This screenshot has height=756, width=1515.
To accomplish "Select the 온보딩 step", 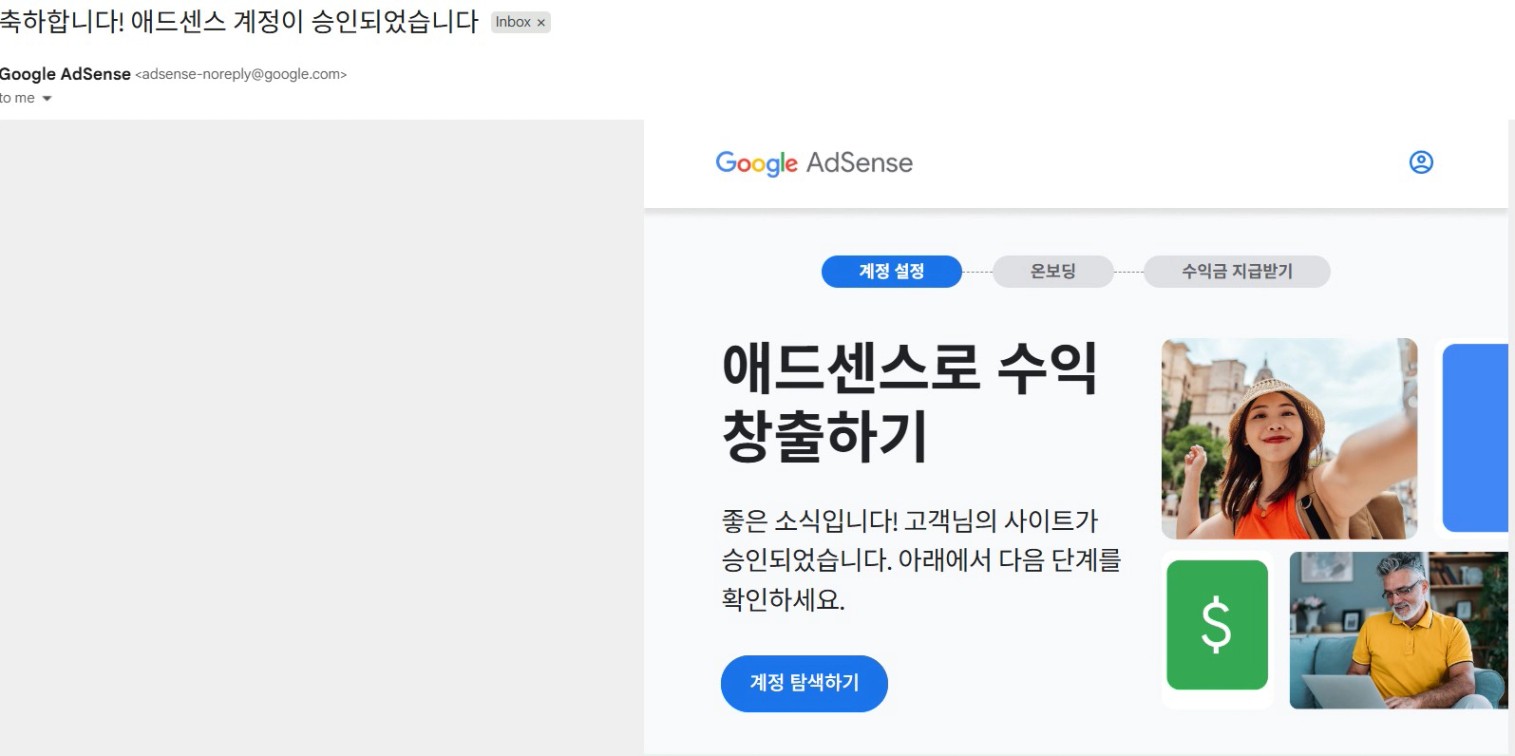I will click(1052, 271).
